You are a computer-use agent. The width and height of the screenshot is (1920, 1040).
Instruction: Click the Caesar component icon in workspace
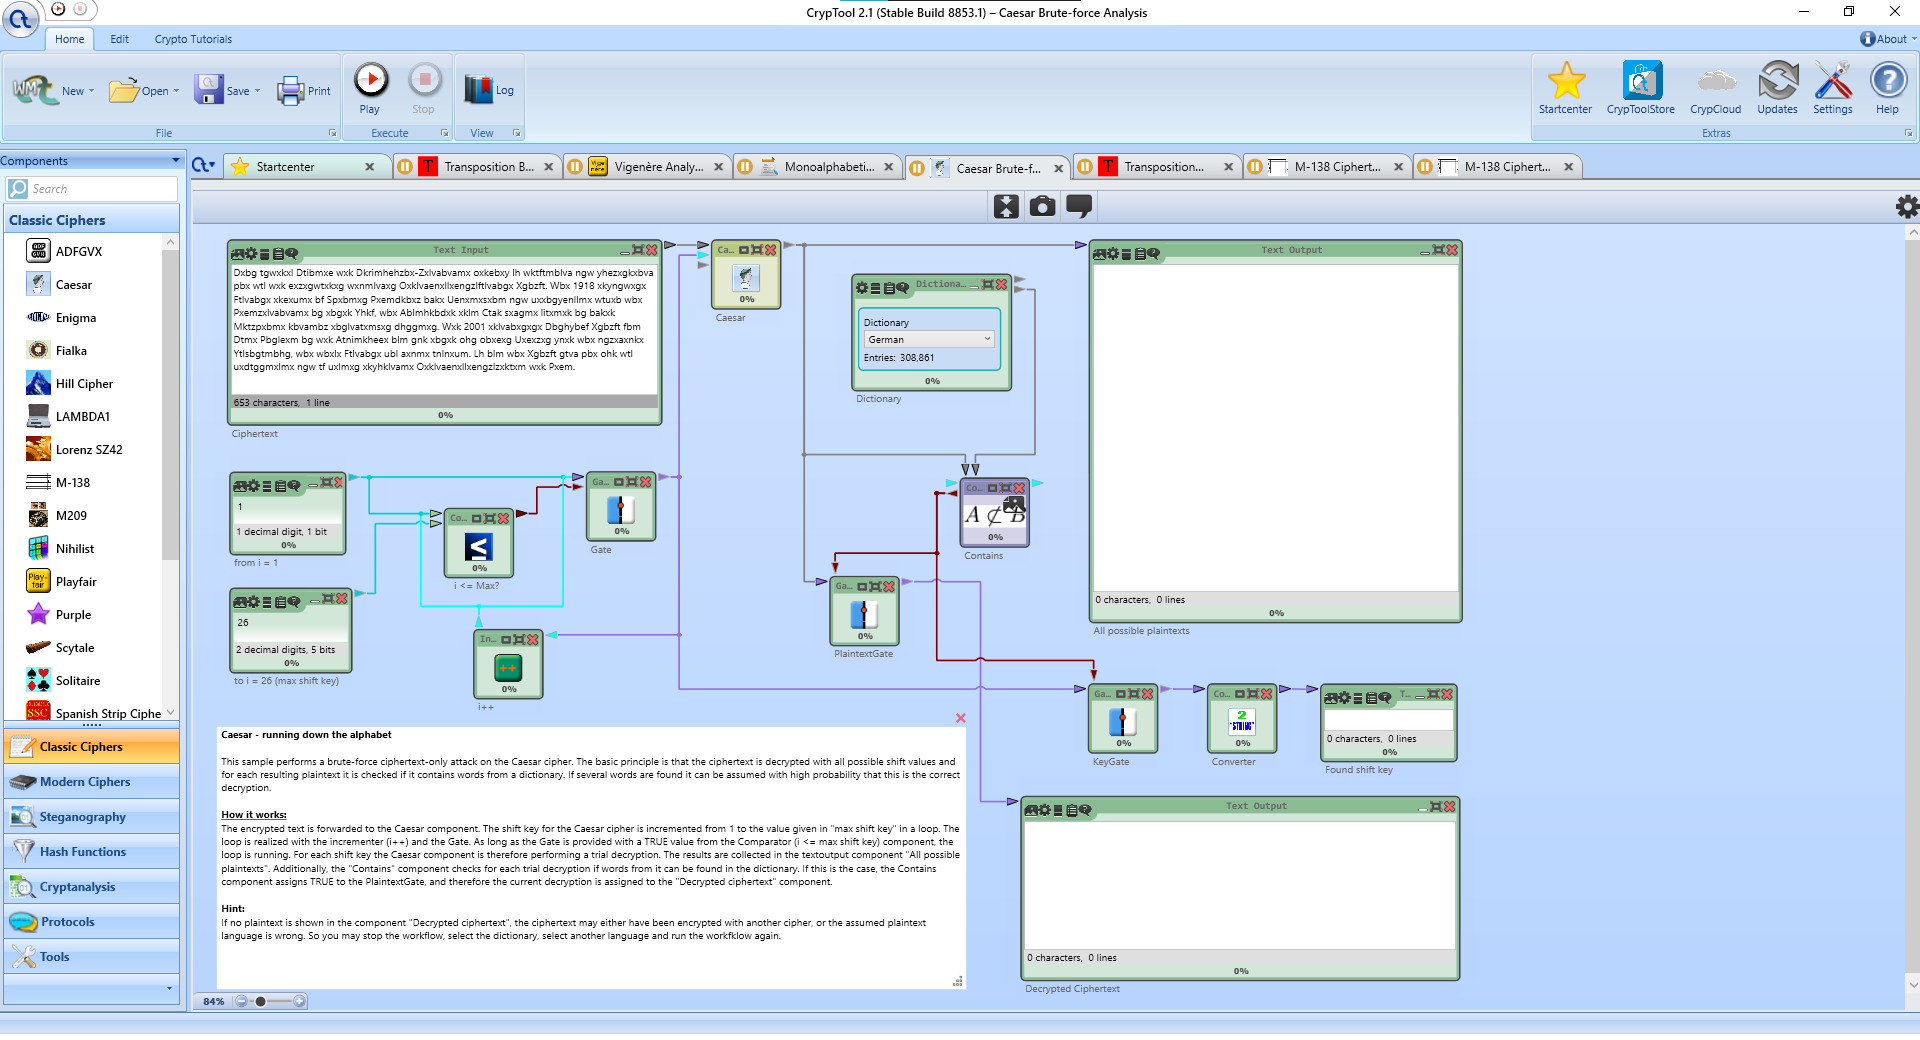(x=746, y=277)
